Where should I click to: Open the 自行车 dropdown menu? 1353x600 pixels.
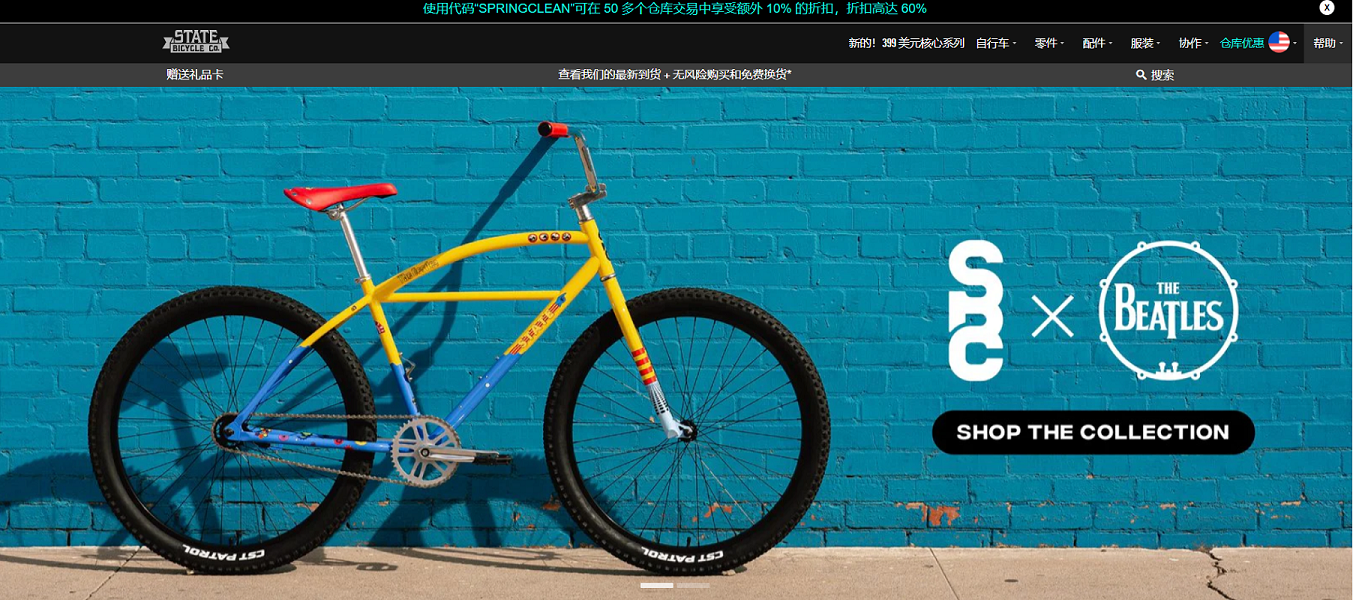(x=996, y=43)
